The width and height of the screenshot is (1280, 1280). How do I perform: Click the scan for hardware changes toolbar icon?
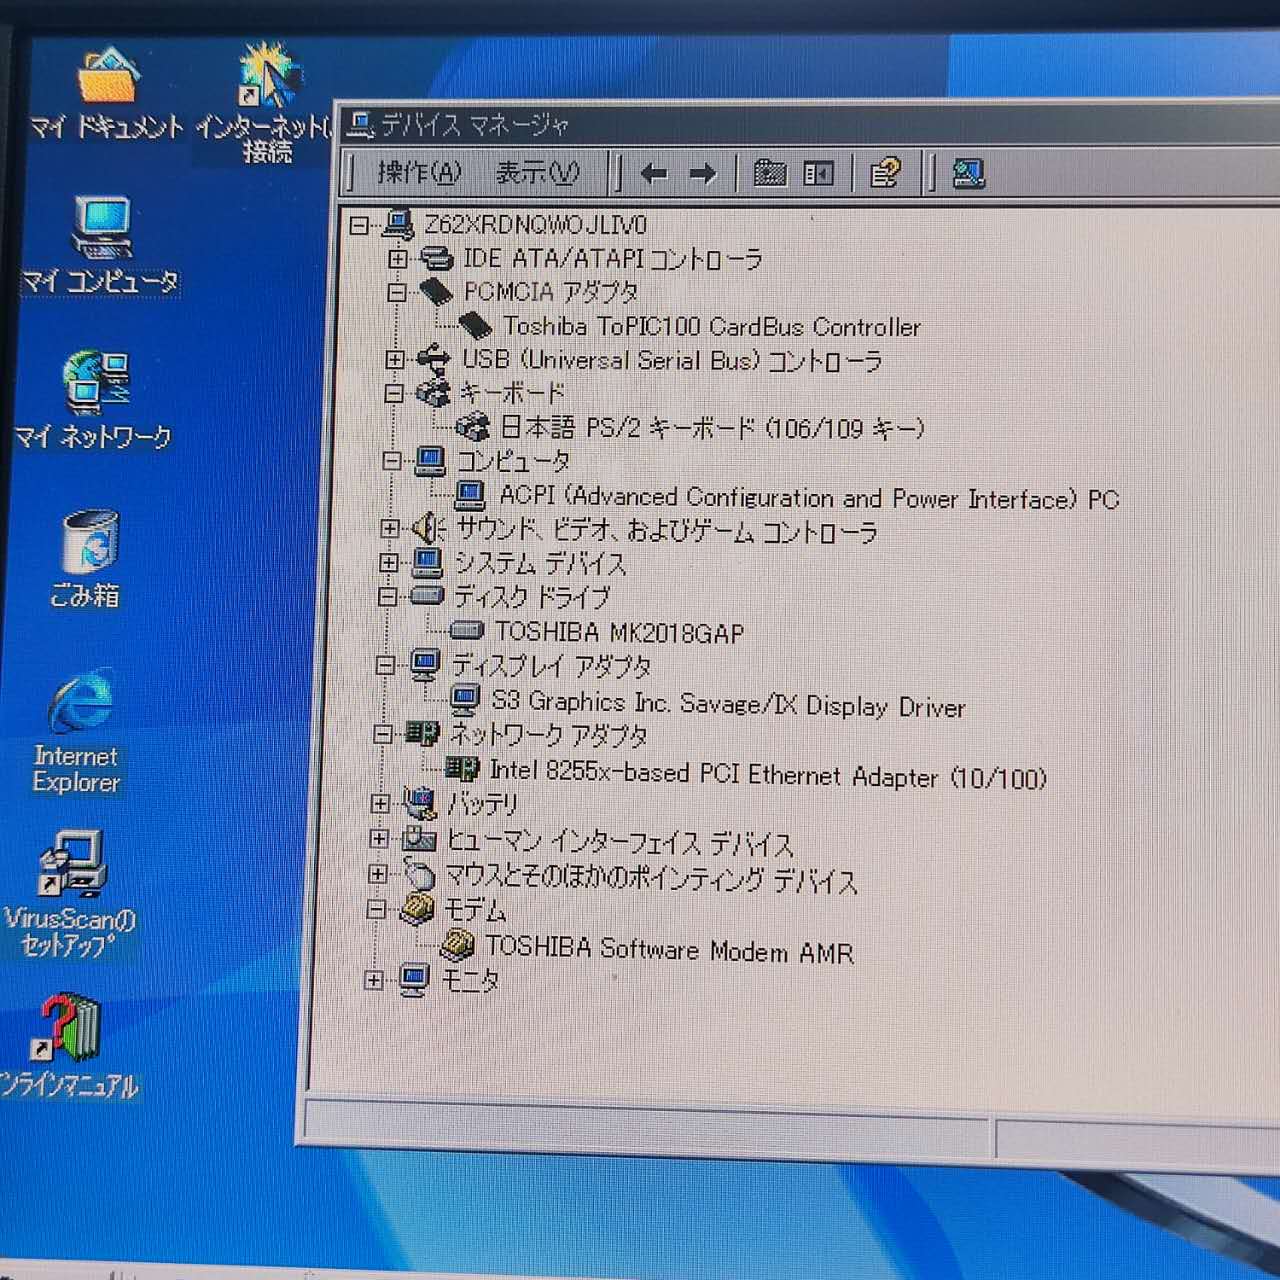click(x=967, y=174)
